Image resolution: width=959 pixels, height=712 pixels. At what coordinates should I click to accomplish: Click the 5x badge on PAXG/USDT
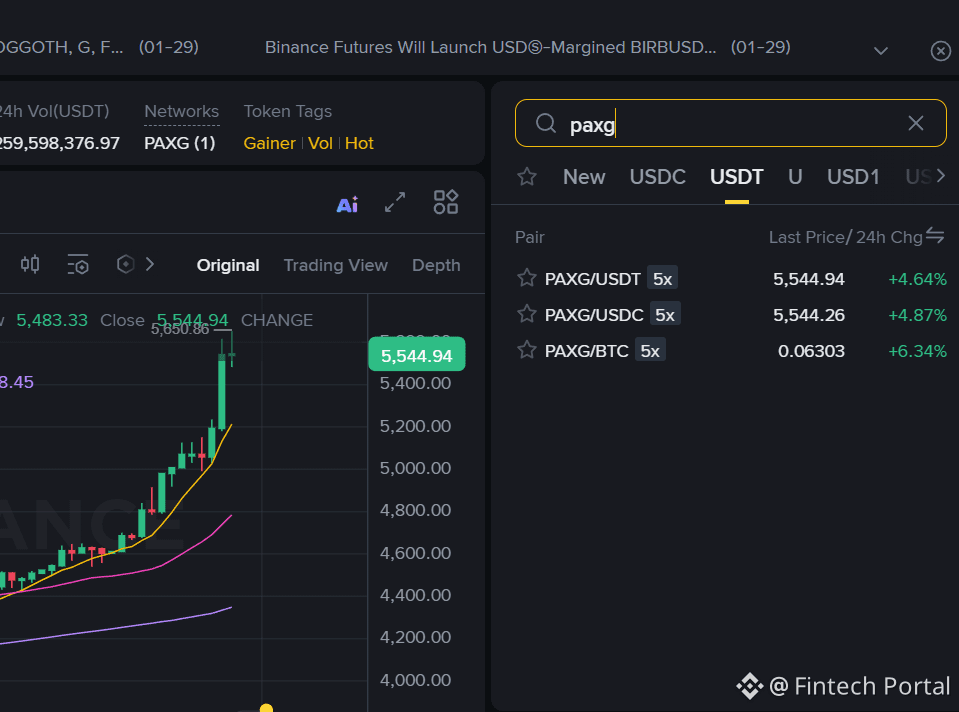click(662, 278)
